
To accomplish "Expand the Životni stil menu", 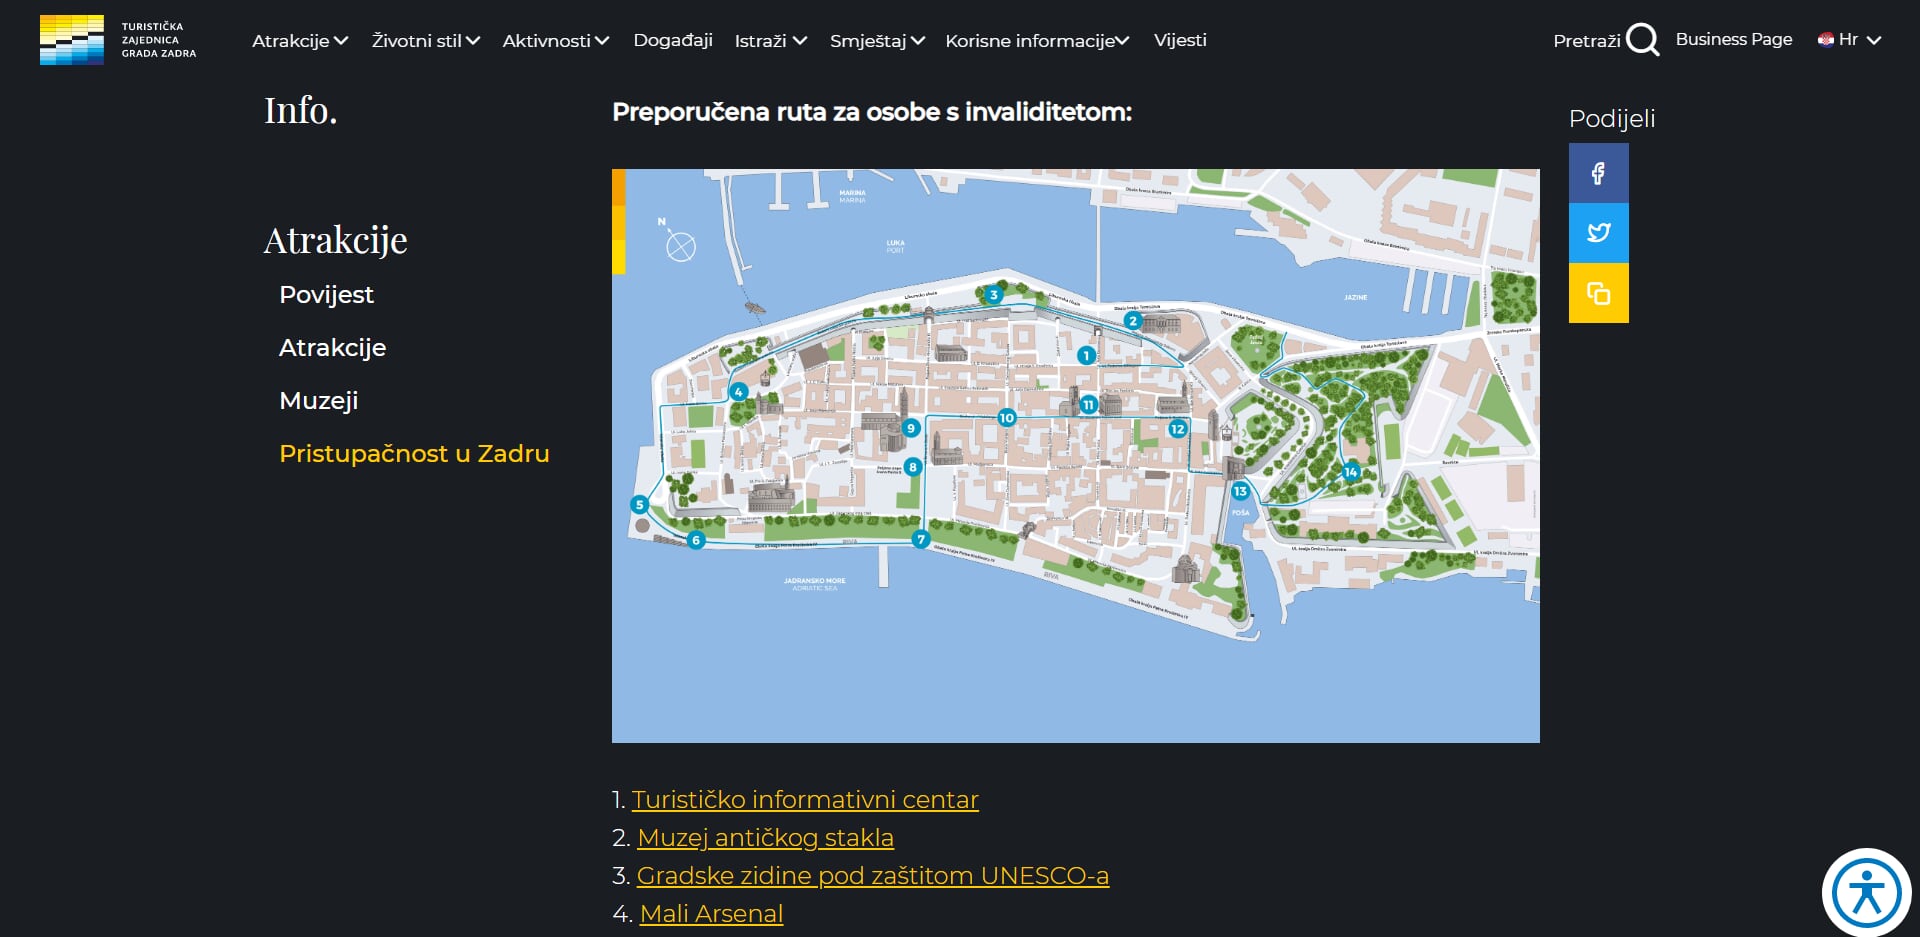I will click(x=426, y=41).
